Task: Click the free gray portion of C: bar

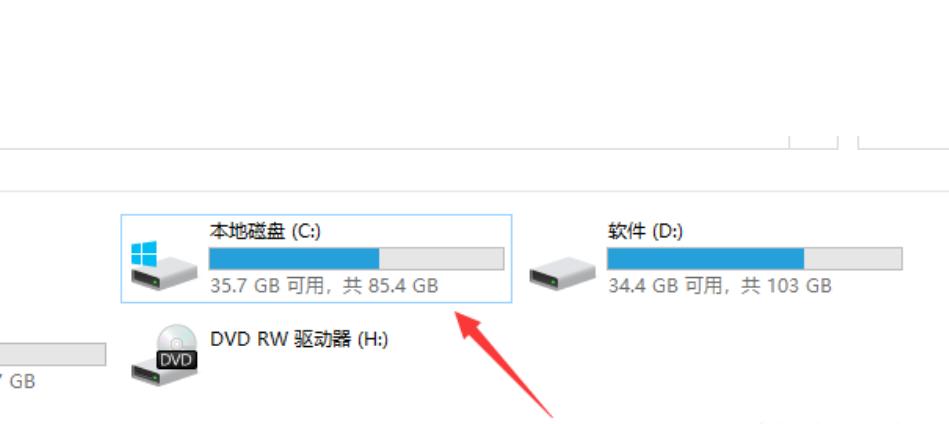Action: click(441, 258)
